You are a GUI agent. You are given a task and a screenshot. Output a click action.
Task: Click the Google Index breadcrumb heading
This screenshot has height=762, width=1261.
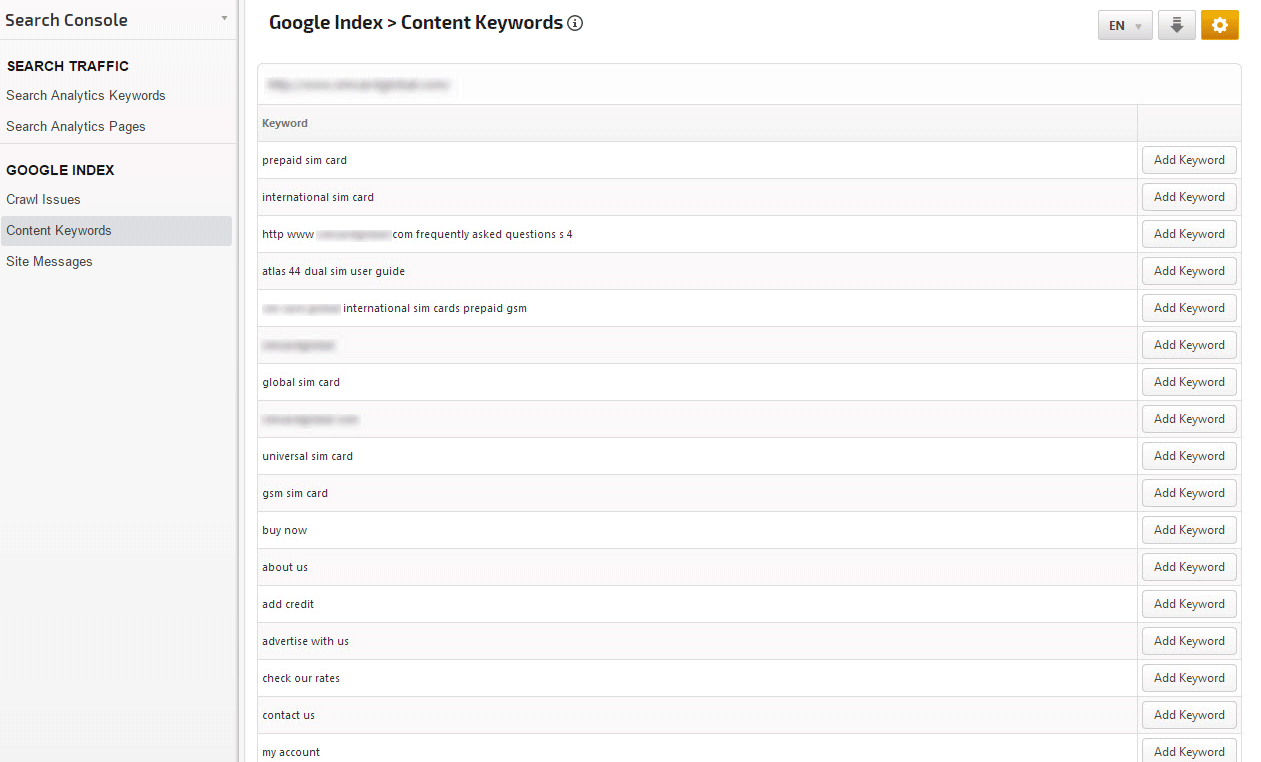[325, 23]
